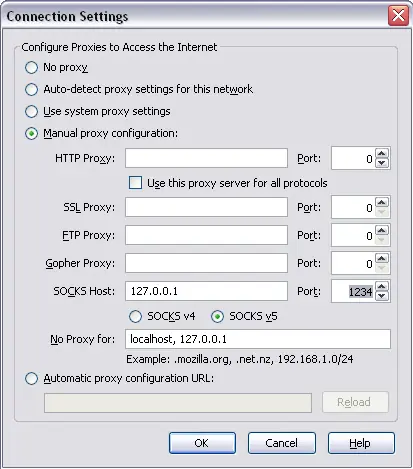
Task: Click the 'Configure Proxies to Access the Internet' heading
Action: tap(119, 47)
